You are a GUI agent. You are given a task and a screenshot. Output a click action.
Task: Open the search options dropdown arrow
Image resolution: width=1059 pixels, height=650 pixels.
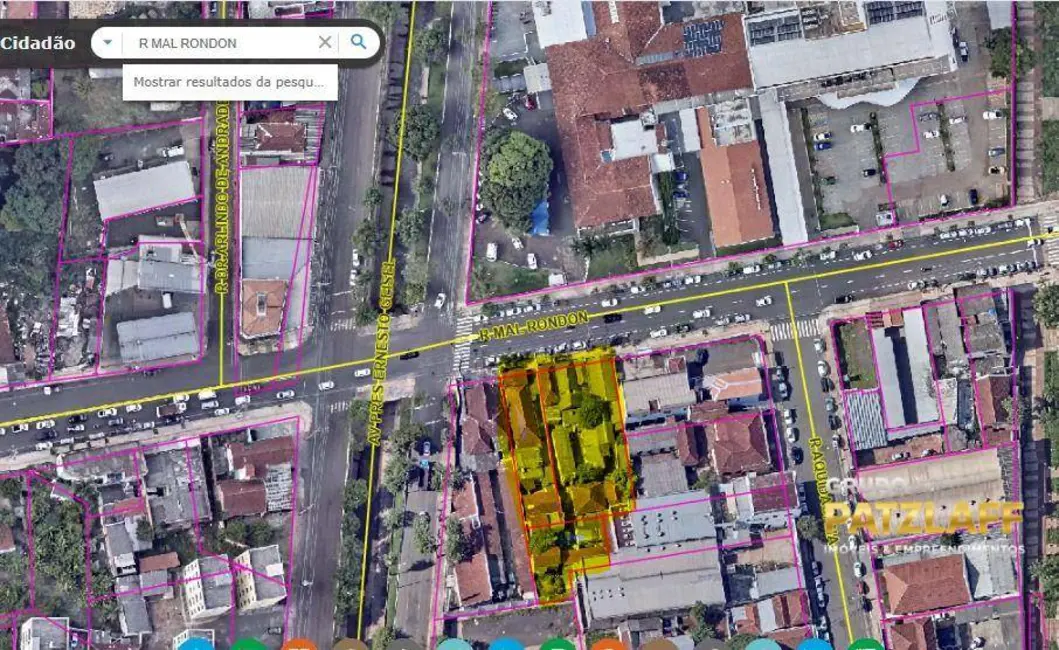click(x=107, y=43)
